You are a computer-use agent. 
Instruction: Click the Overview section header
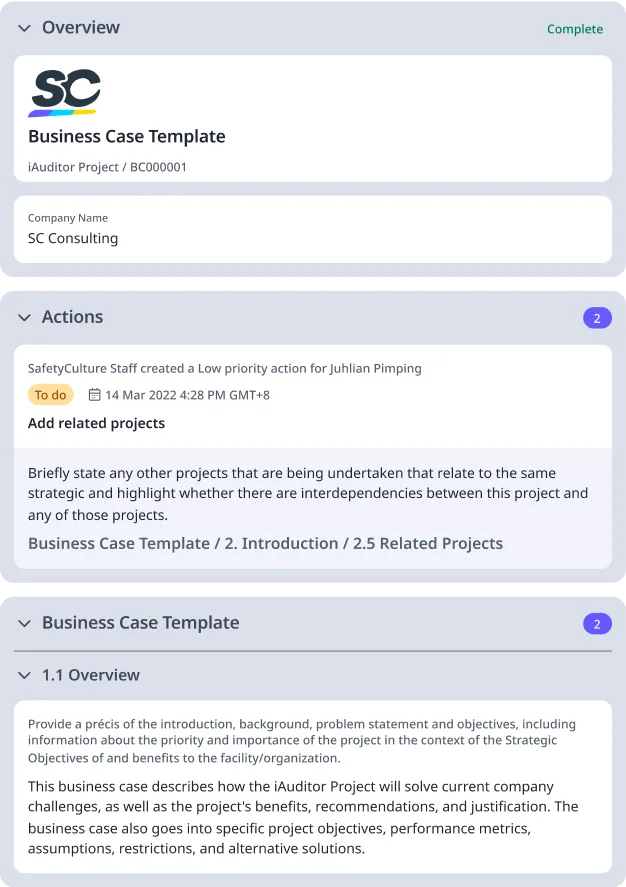pyautogui.click(x=79, y=29)
